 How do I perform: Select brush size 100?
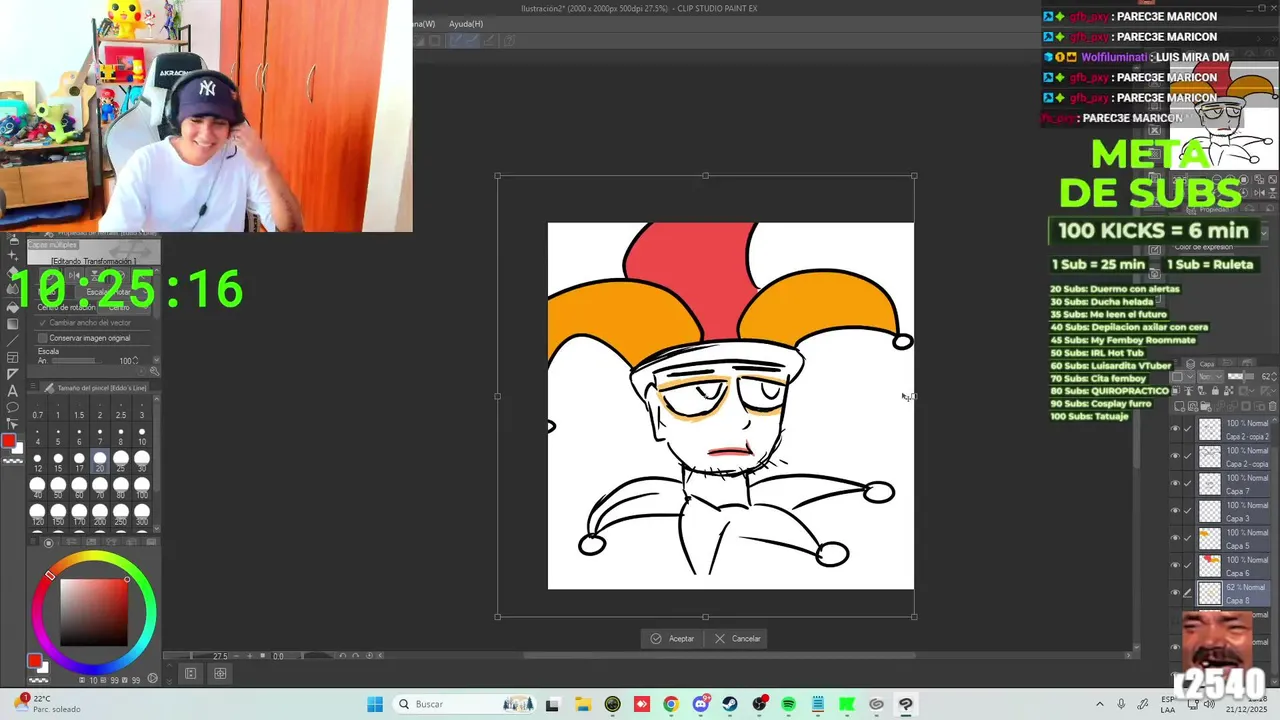[142, 489]
